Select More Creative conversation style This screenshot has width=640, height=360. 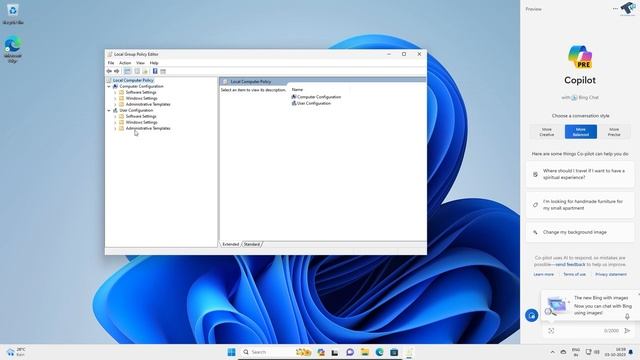point(547,132)
